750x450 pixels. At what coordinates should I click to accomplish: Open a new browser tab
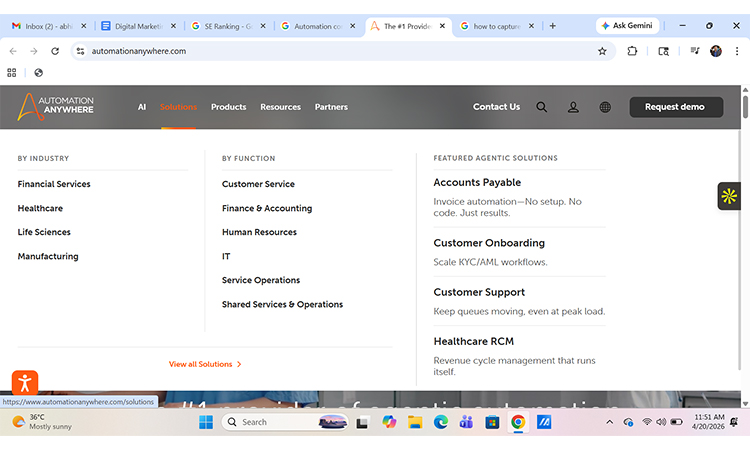coord(552,26)
